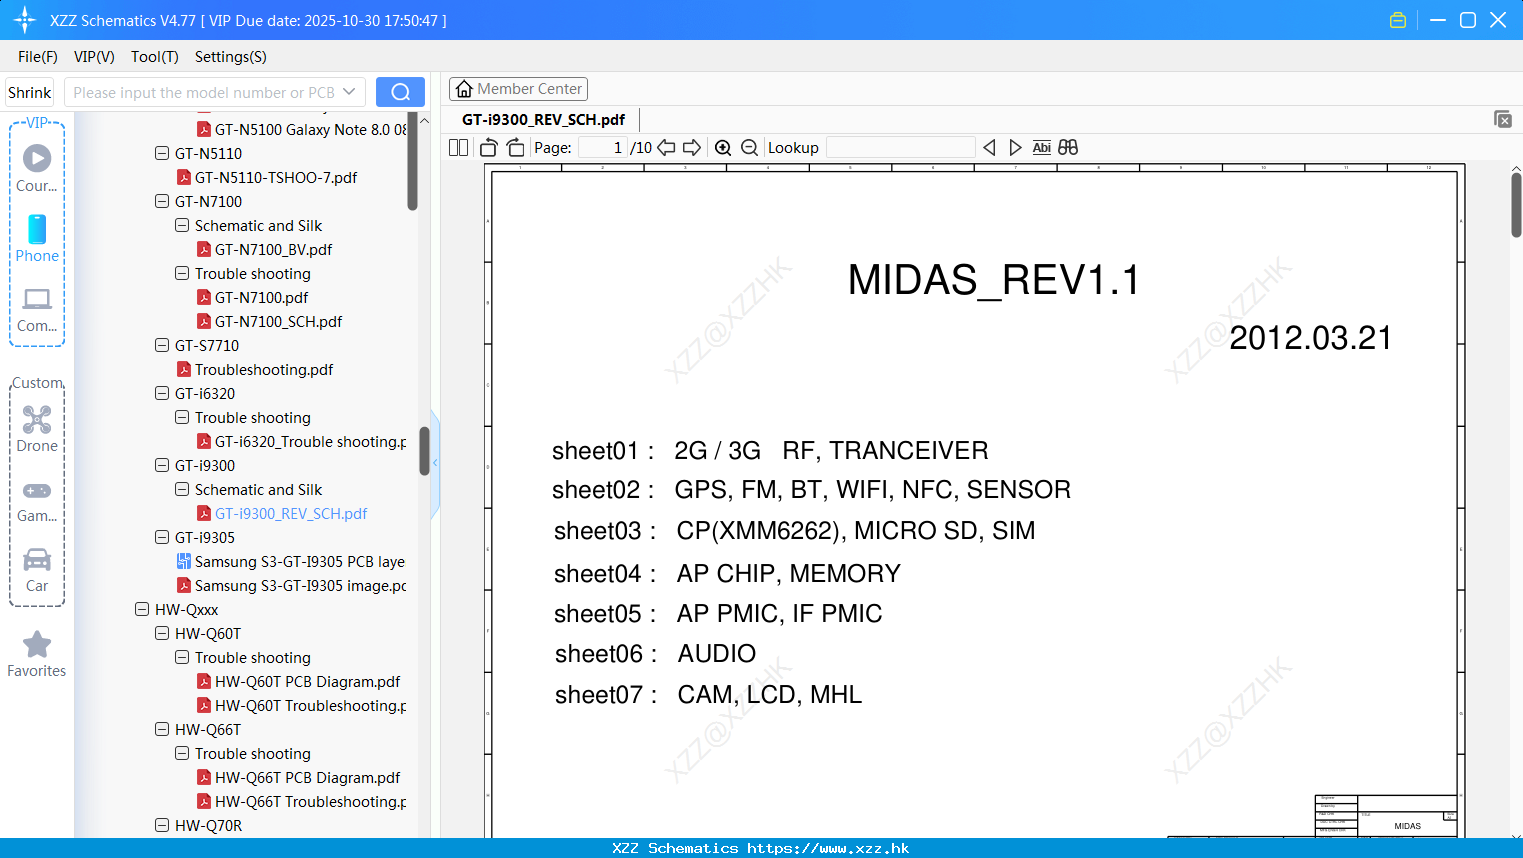This screenshot has height=858, width=1523.
Task: Click the Lookup text field
Action: coord(901,148)
